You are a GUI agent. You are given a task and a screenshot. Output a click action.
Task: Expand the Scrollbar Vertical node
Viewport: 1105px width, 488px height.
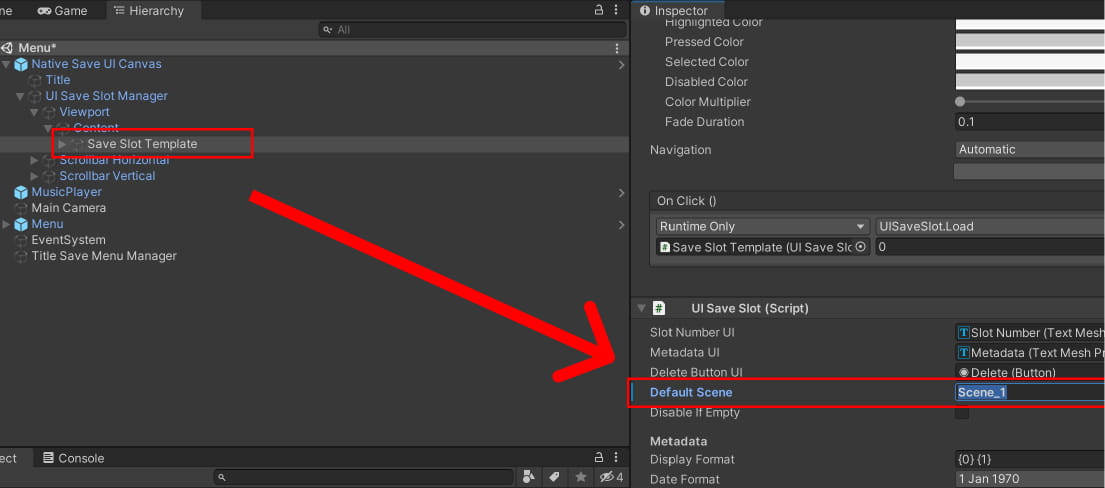click(x=35, y=176)
